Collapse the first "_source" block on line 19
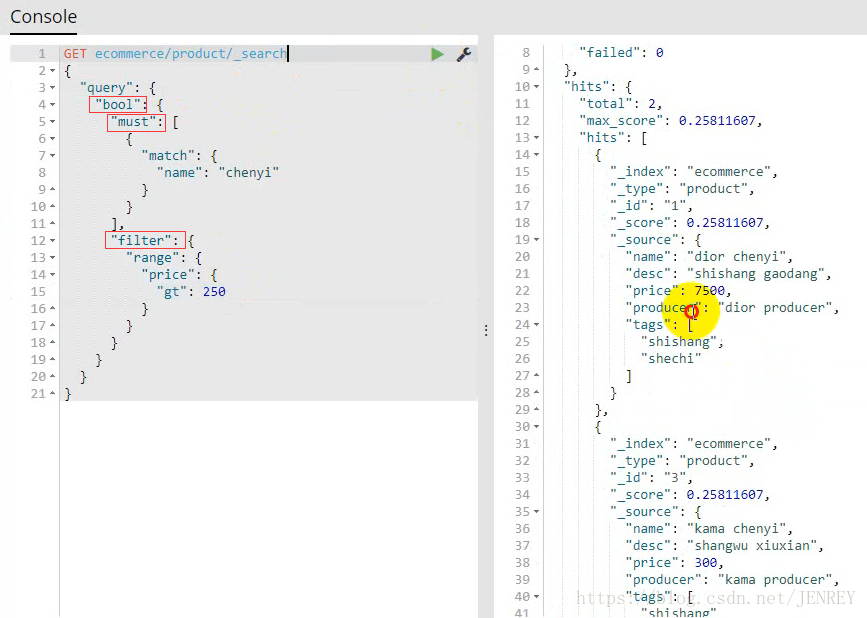Image resolution: width=867 pixels, height=618 pixels. (536, 240)
